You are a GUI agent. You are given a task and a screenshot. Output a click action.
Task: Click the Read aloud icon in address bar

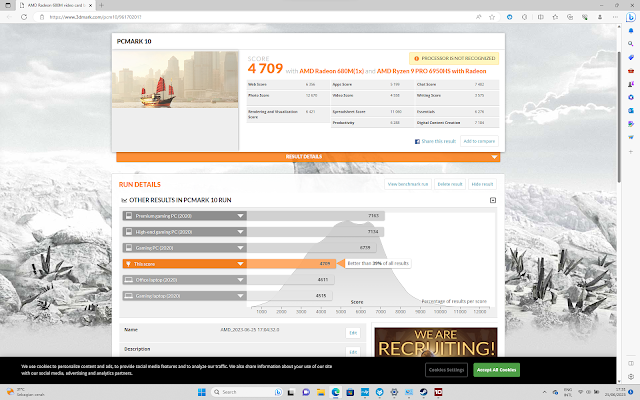tap(478, 17)
